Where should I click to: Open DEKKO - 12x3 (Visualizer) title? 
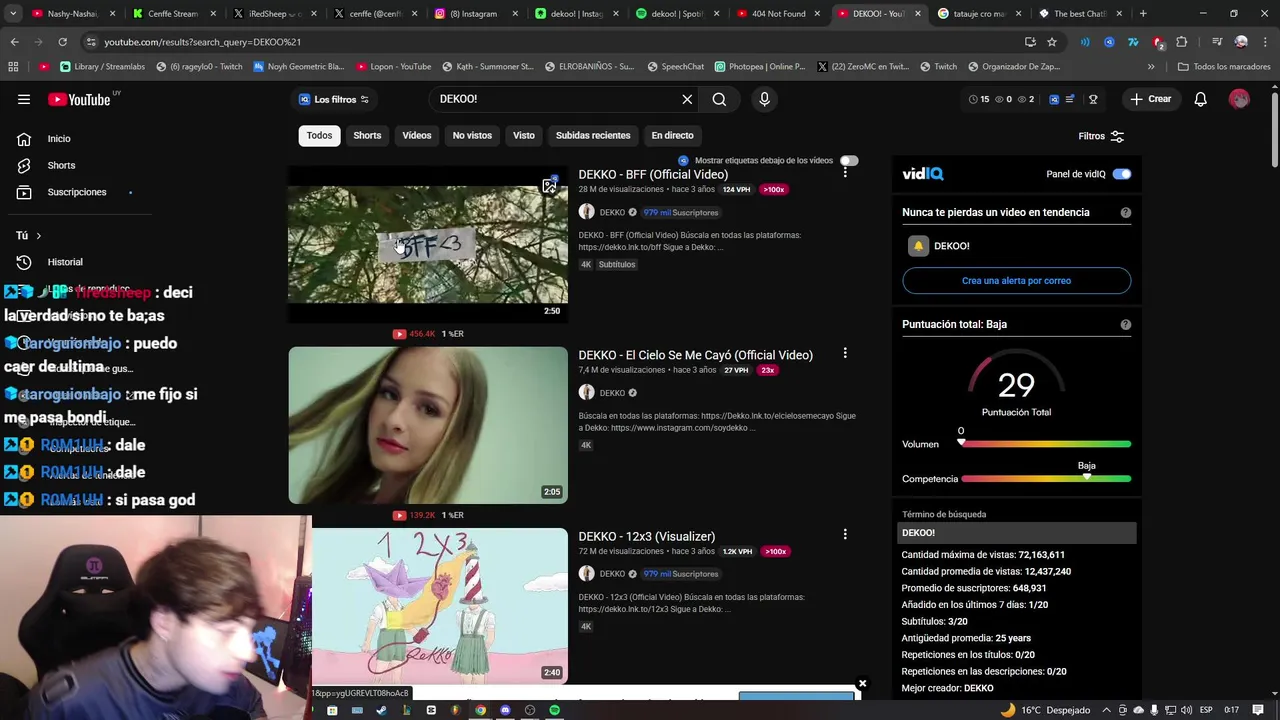pos(646,536)
